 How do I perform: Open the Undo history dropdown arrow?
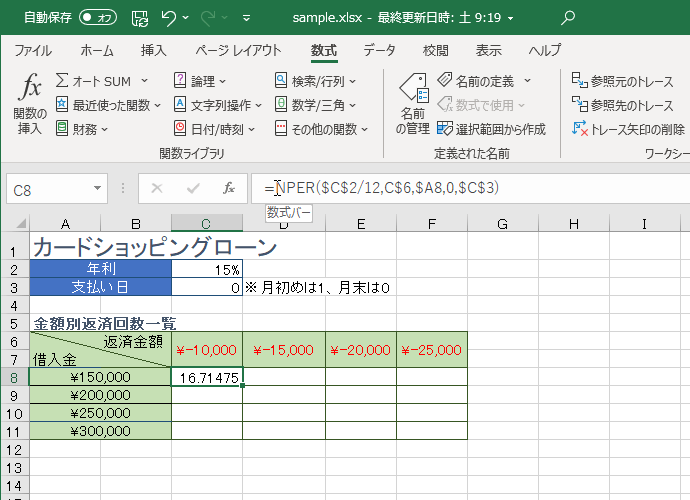[186, 18]
